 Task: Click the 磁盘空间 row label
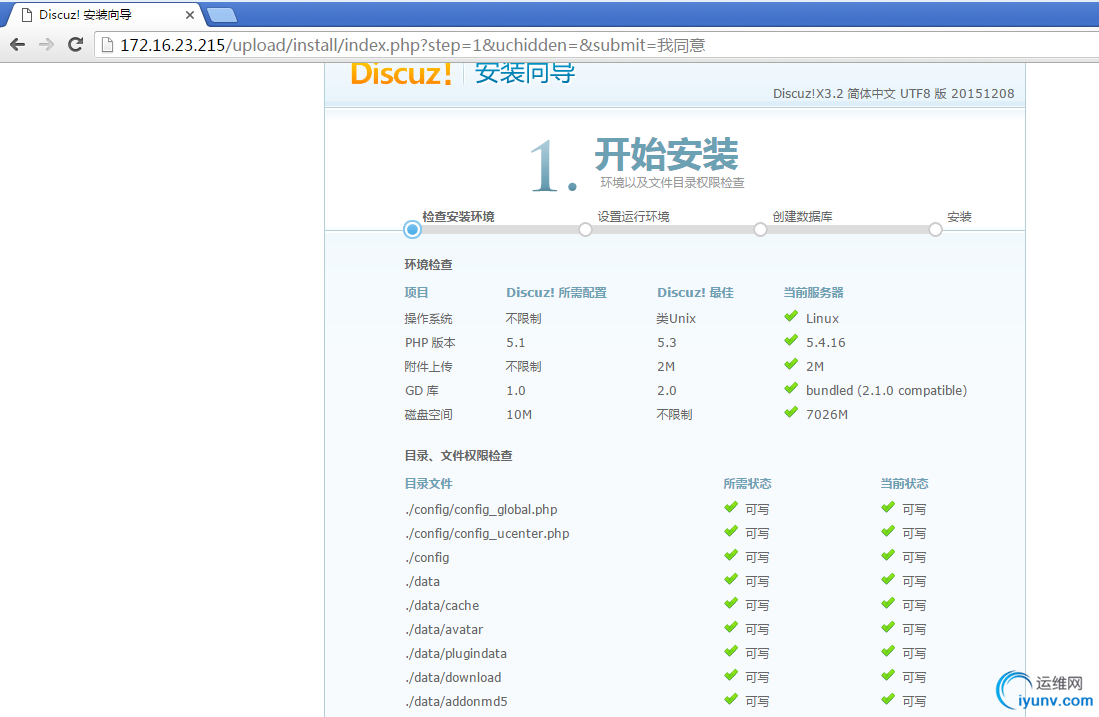(x=428, y=414)
